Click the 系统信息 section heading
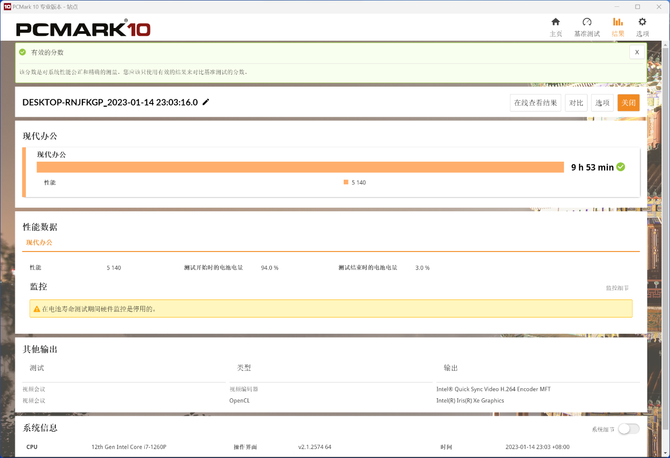The image size is (670, 458). tap(40, 428)
